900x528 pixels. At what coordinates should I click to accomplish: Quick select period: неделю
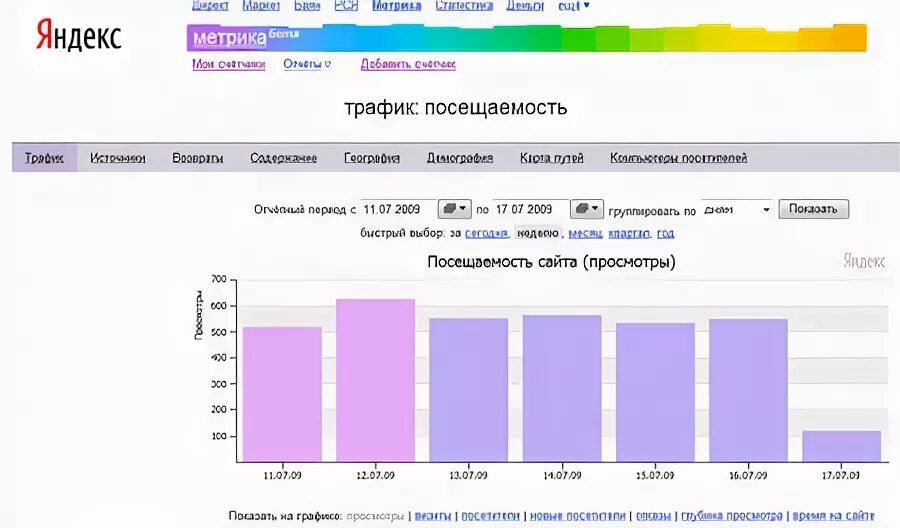tap(537, 233)
